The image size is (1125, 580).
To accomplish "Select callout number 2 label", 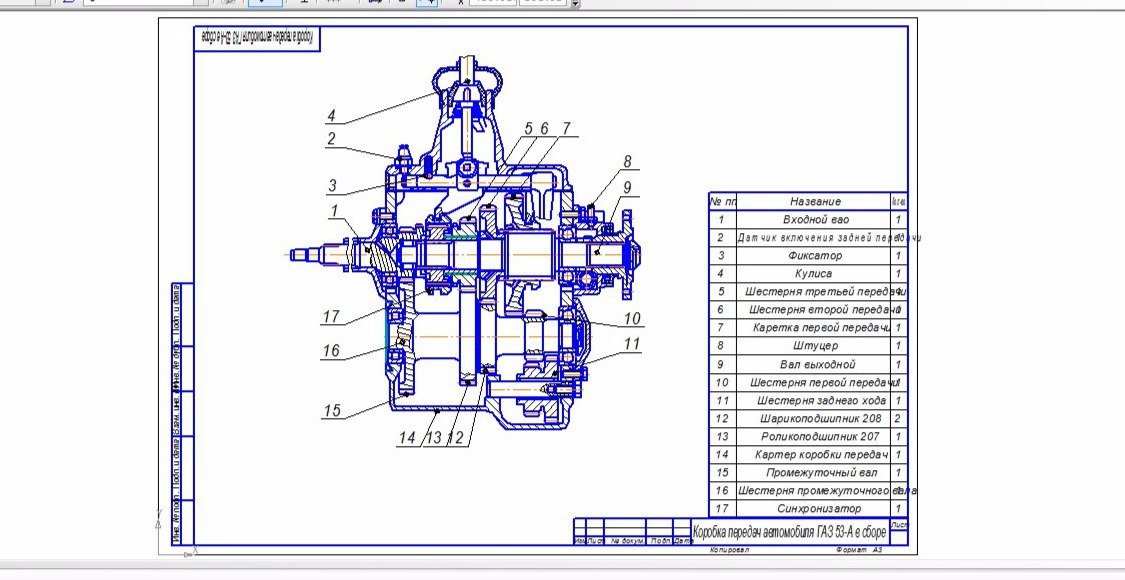I will click(x=331, y=140).
